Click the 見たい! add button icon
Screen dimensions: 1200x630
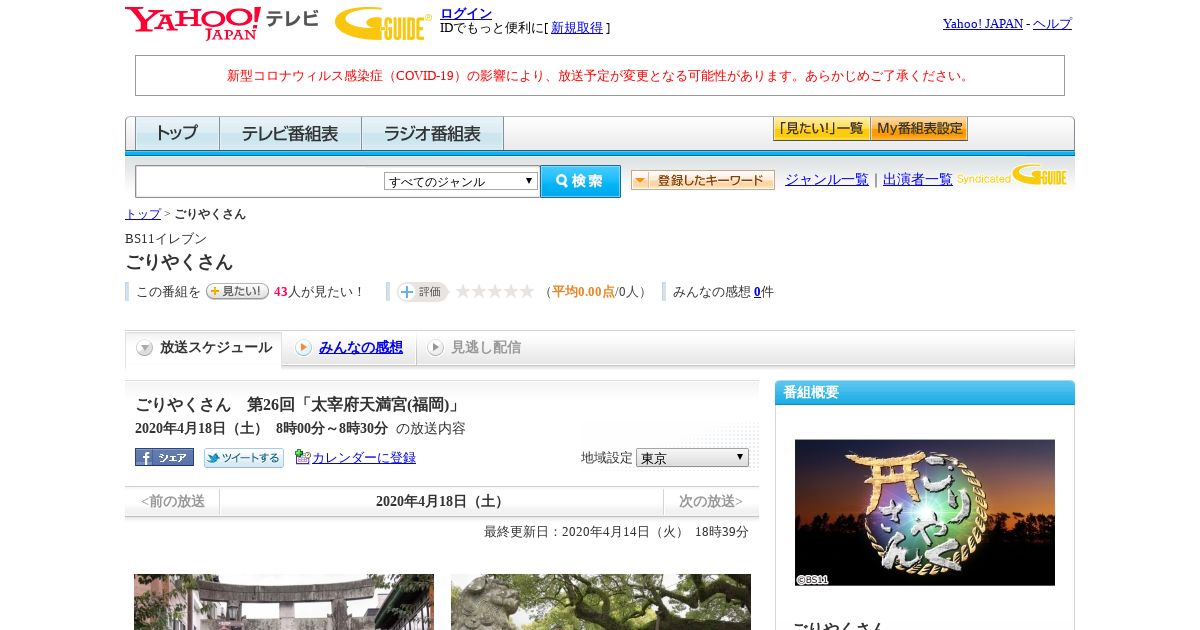pos(237,291)
